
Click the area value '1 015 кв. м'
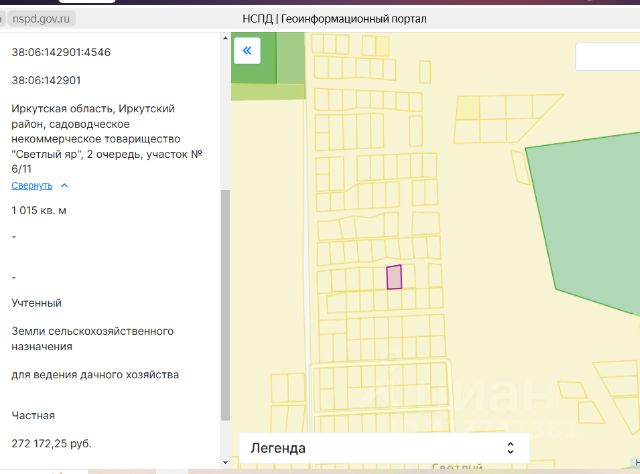tap(39, 211)
